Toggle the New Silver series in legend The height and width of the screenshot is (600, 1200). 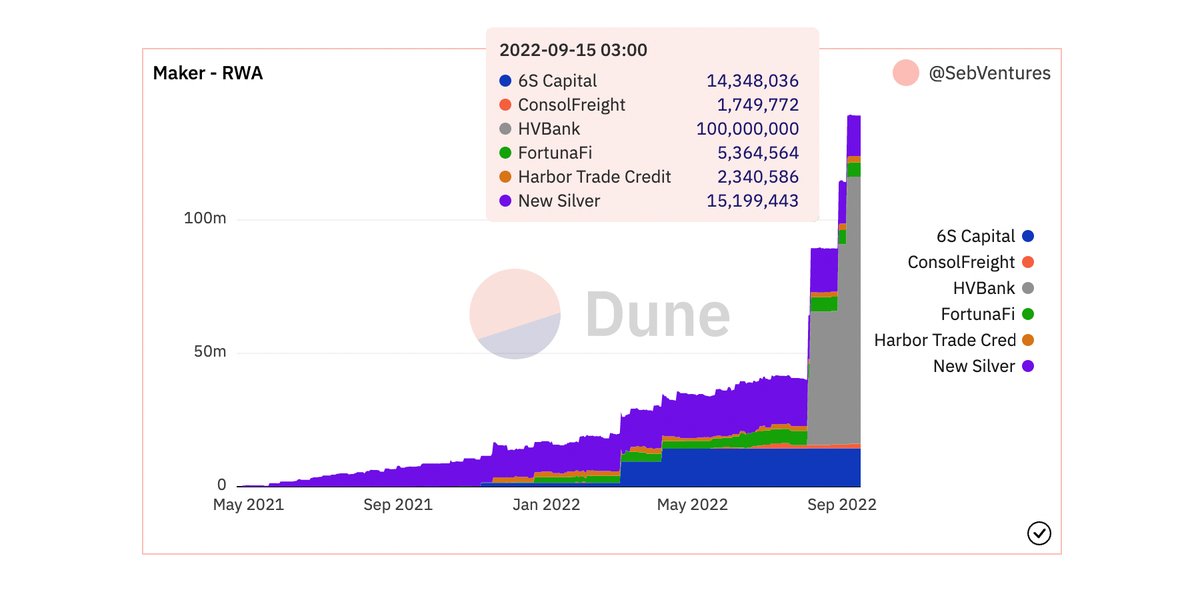[983, 366]
